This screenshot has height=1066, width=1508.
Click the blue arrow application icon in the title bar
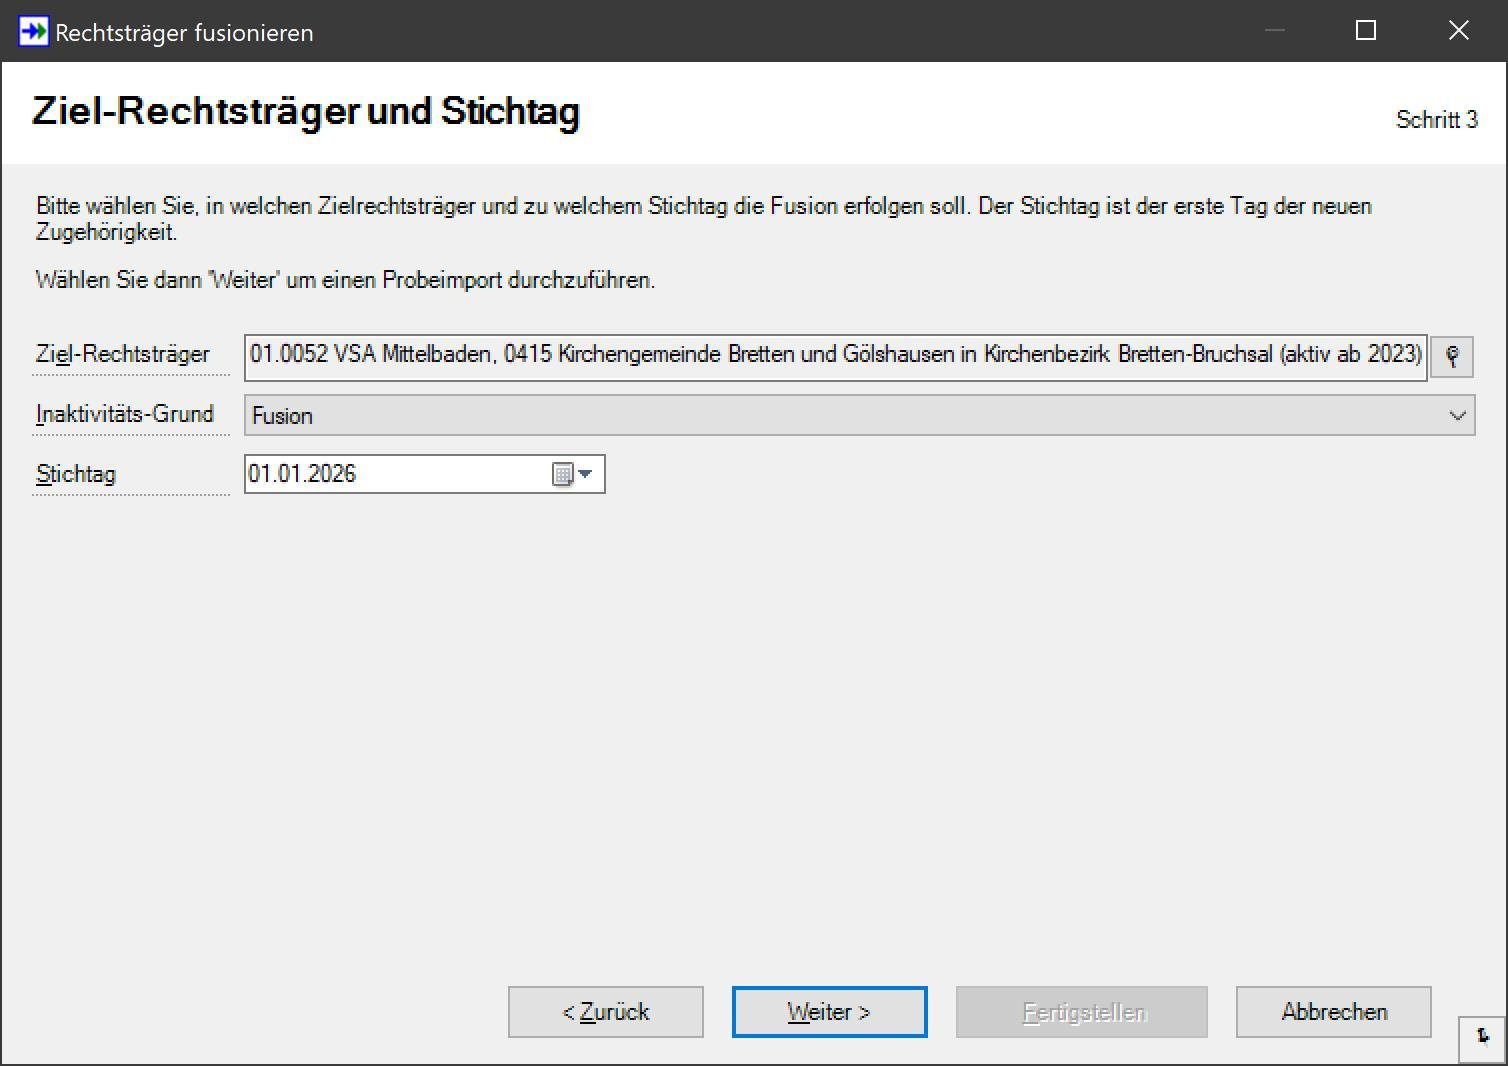point(33,32)
